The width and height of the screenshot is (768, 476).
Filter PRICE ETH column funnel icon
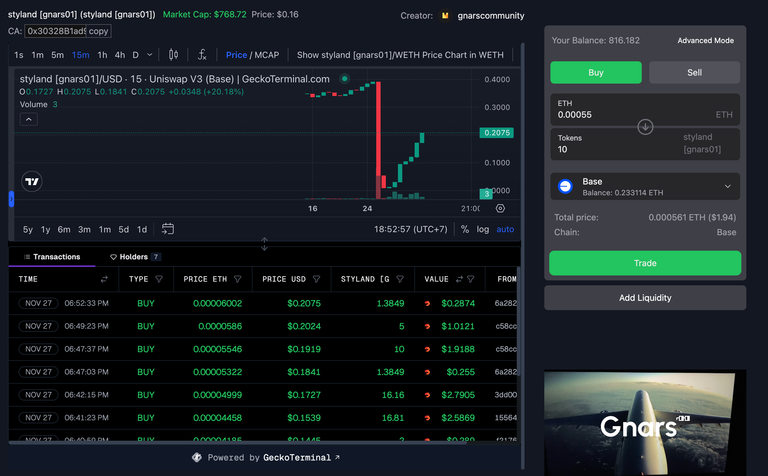pos(238,279)
